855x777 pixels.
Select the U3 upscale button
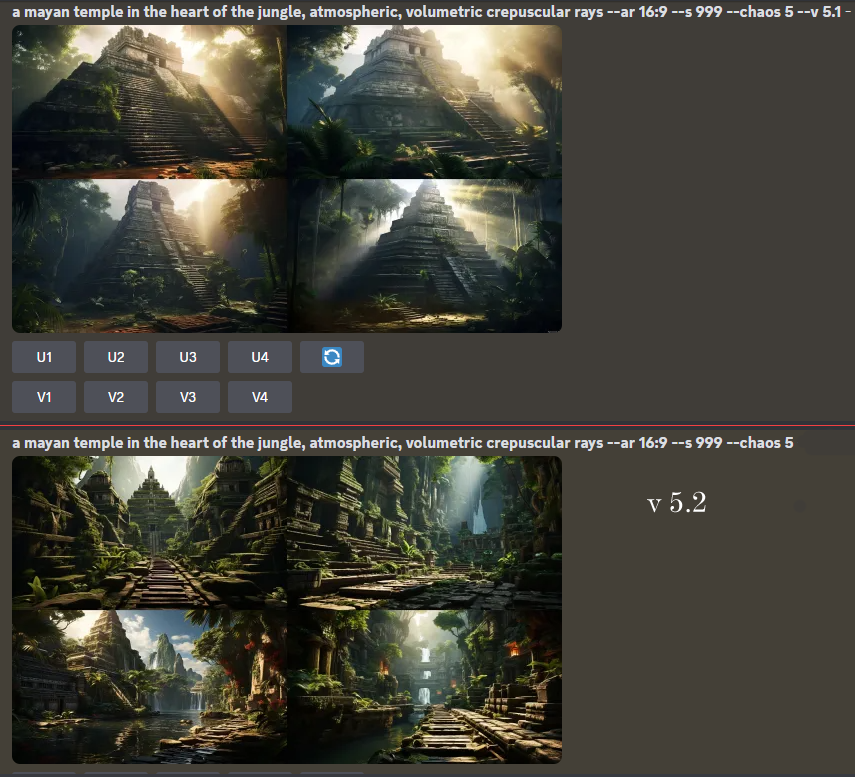188,357
